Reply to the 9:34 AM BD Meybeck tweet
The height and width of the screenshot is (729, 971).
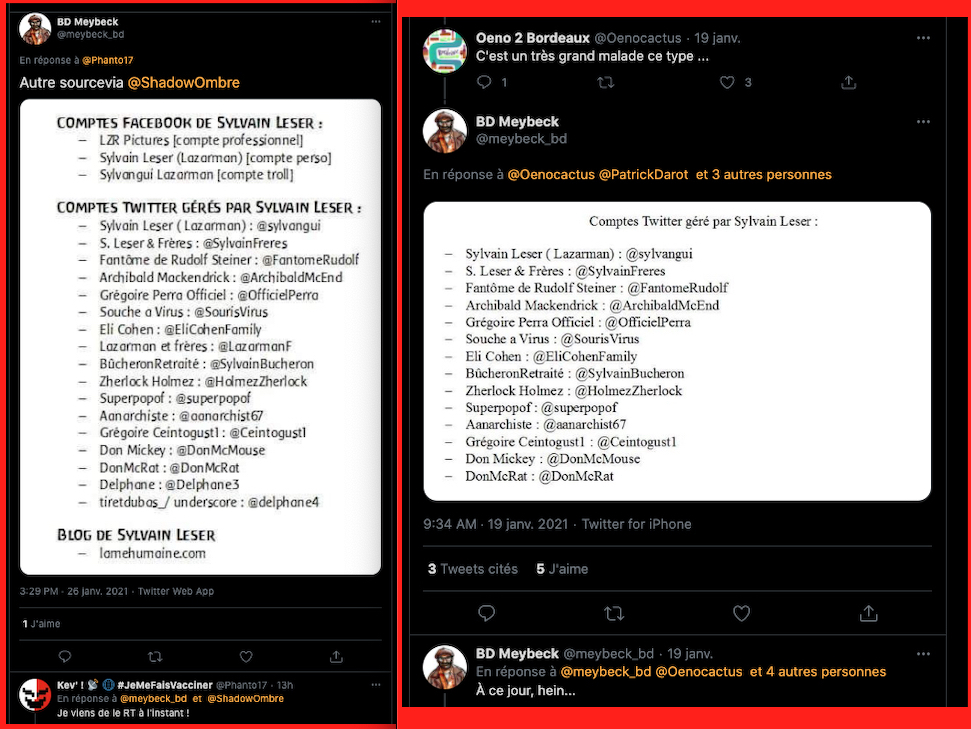pos(487,612)
